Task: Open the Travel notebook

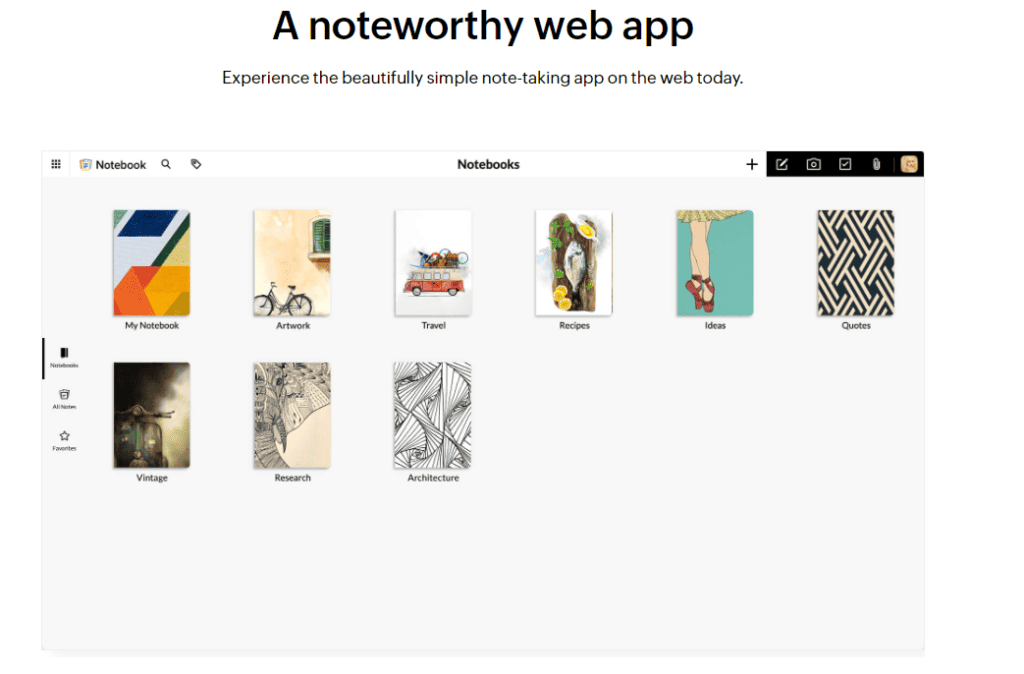Action: pyautogui.click(x=432, y=263)
